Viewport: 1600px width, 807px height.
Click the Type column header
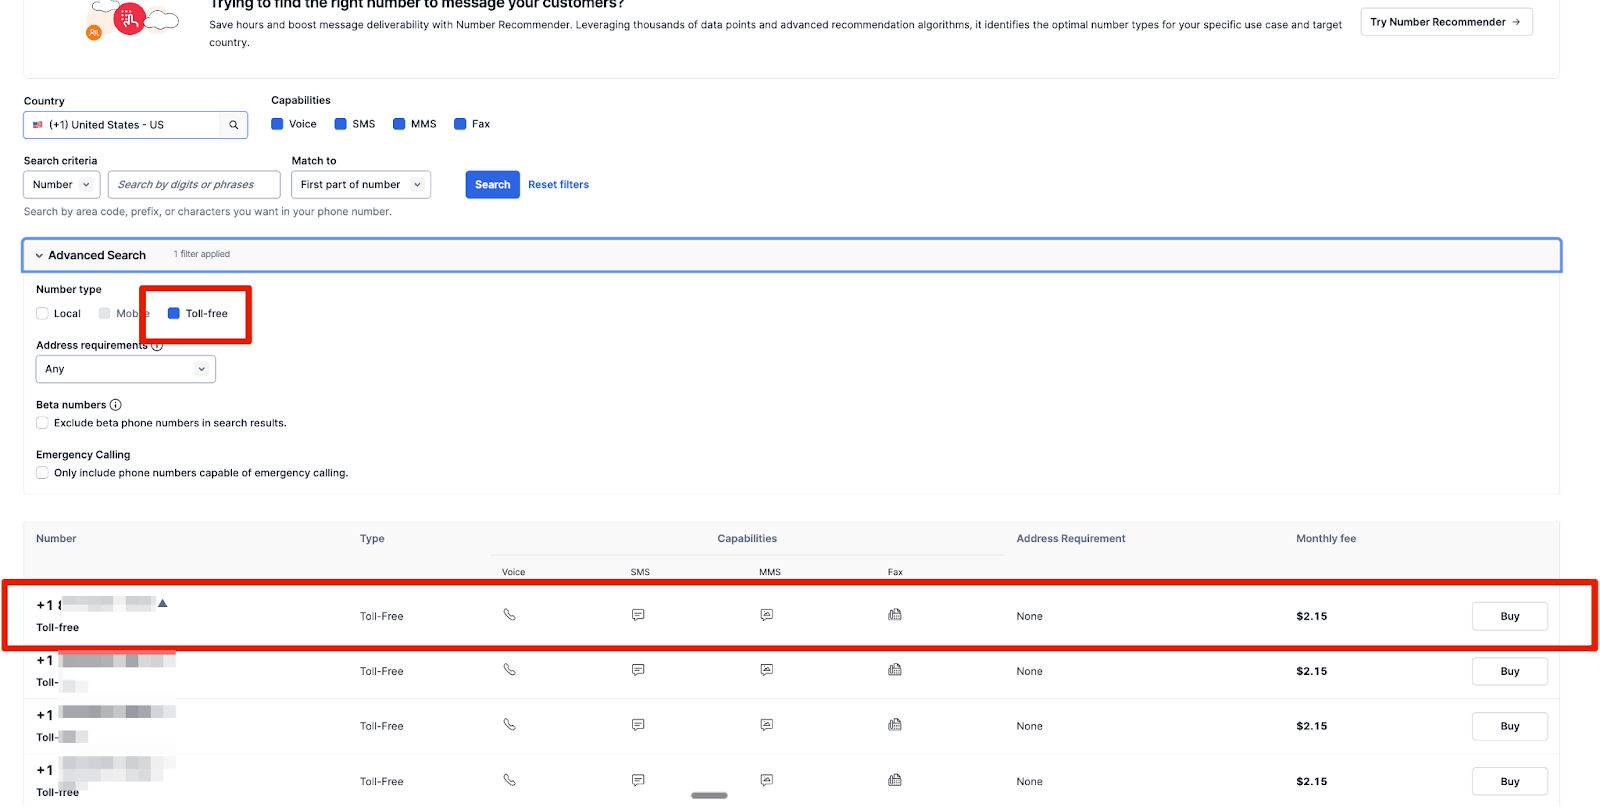click(372, 538)
